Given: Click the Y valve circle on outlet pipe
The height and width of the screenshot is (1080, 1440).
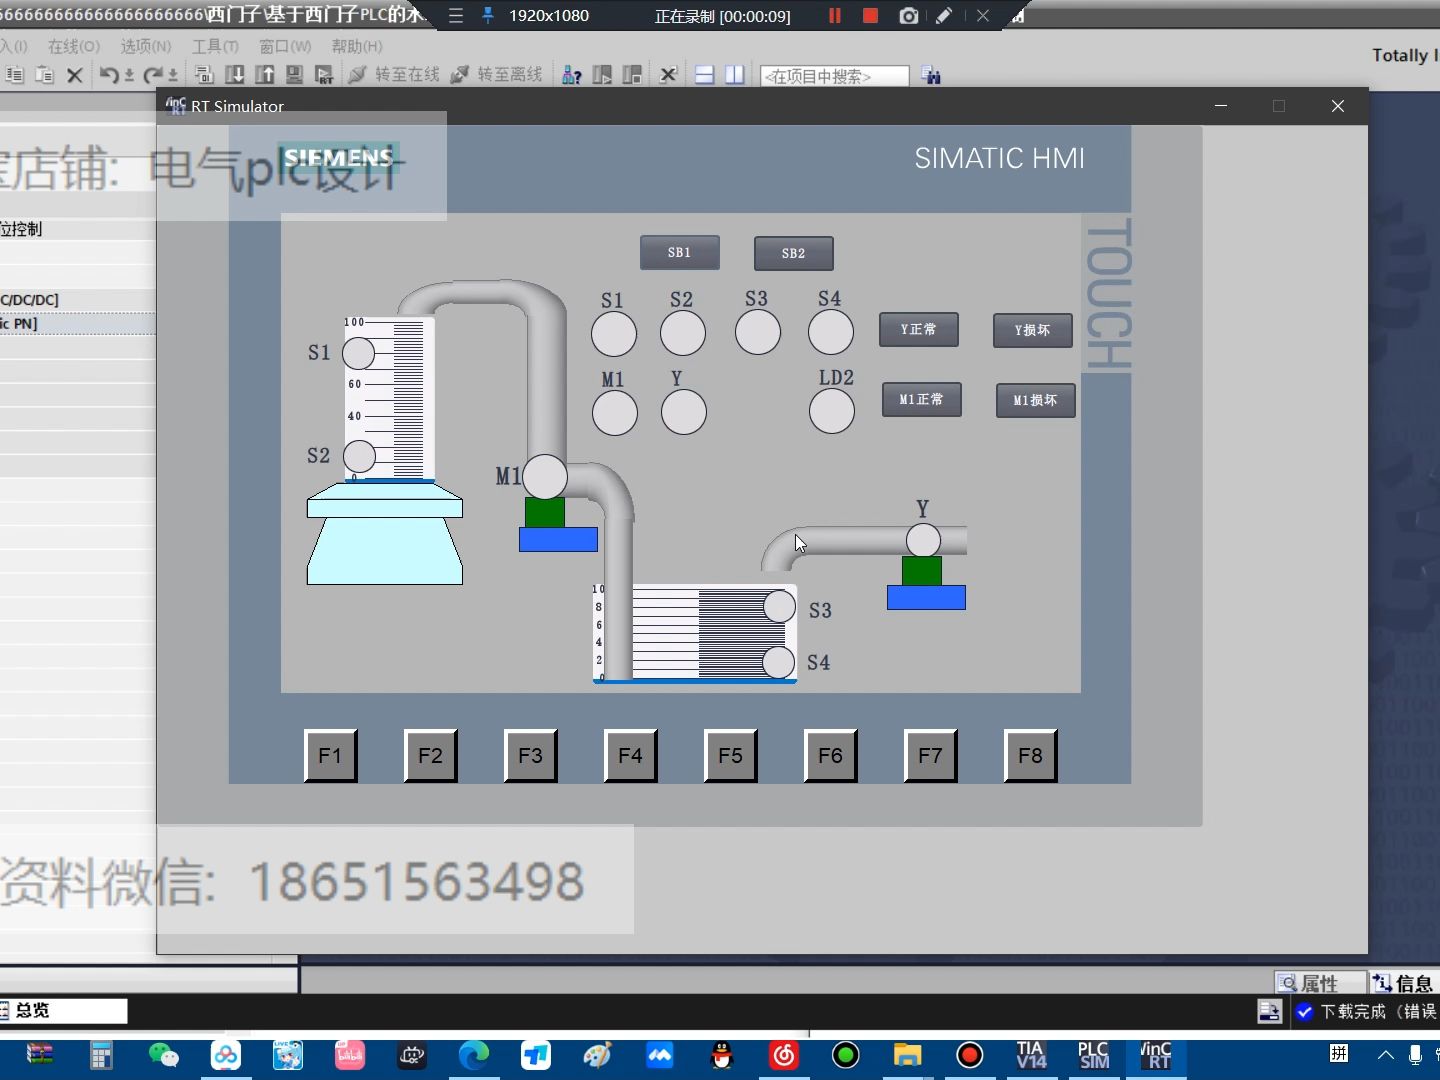Looking at the screenshot, I should point(923,540).
